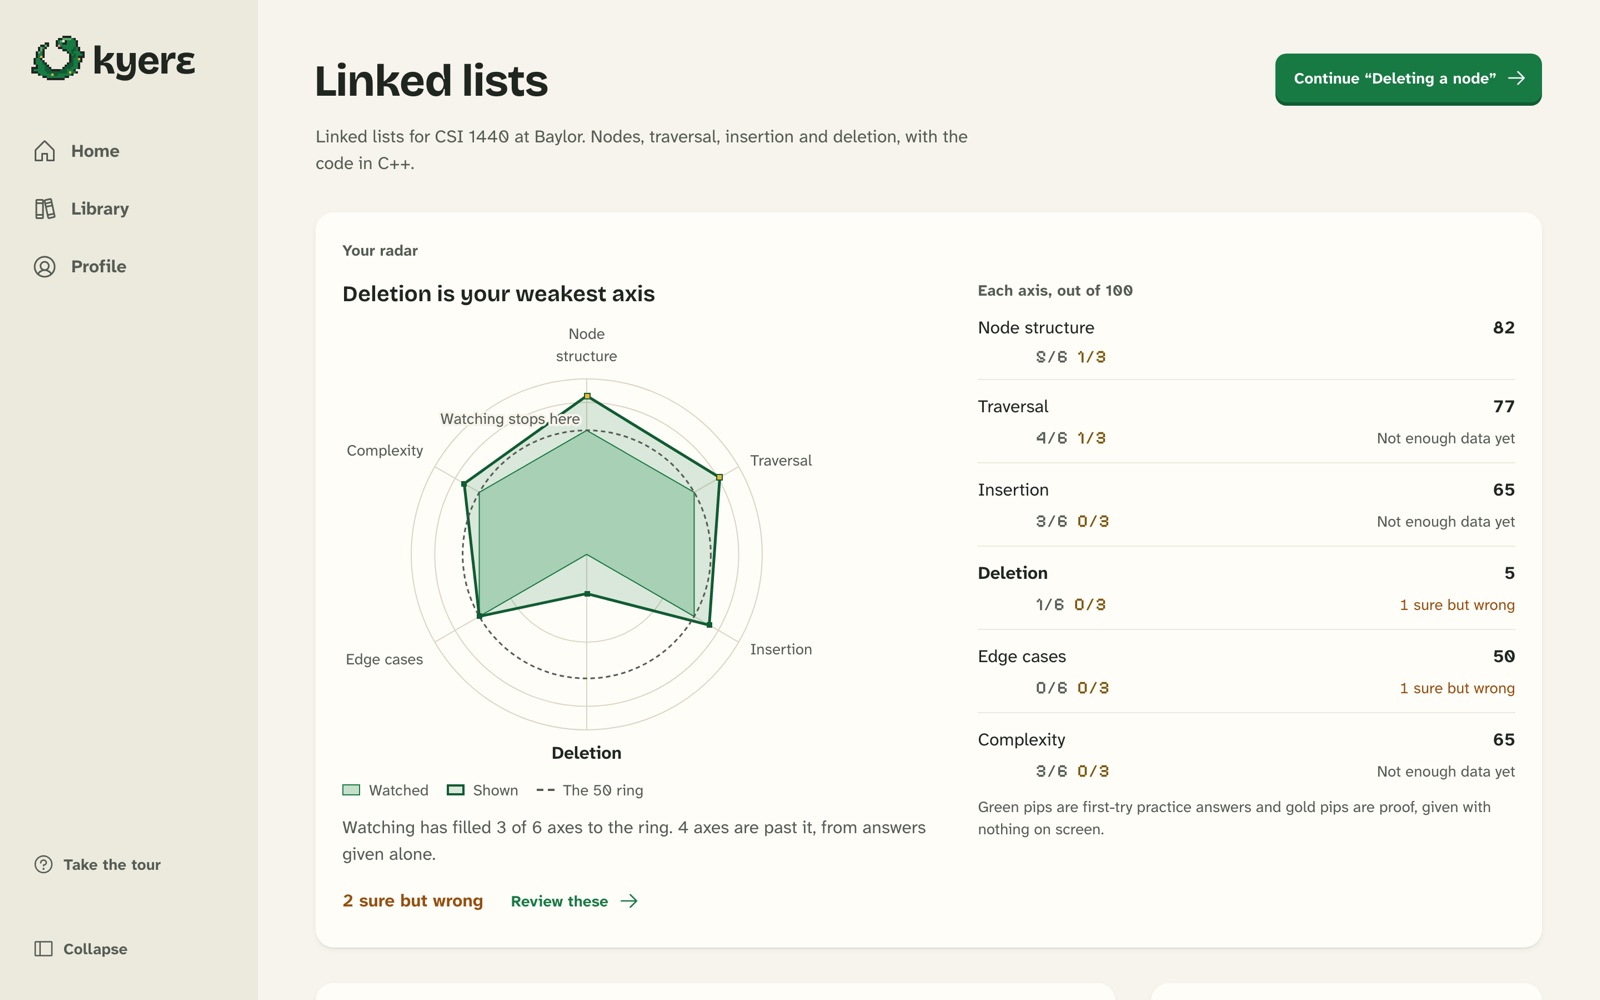This screenshot has height=1000, width=1600.
Task: Select the Deletion axis row label
Action: (1013, 573)
